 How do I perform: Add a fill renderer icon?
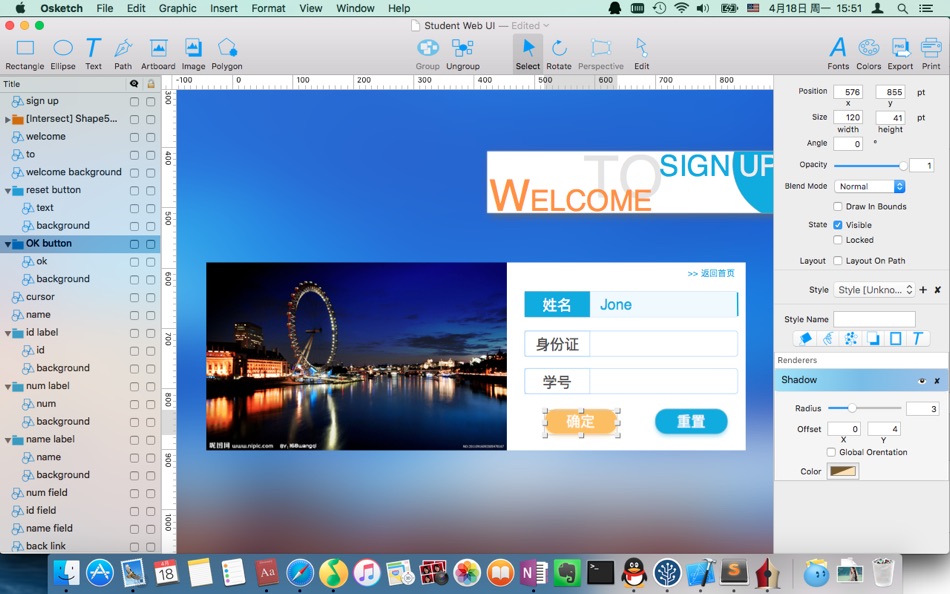805,339
